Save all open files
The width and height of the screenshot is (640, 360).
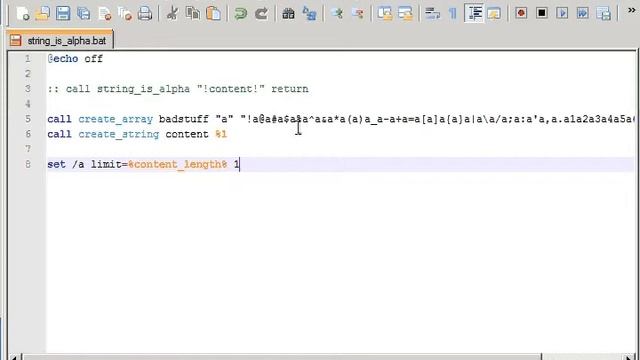point(83,13)
